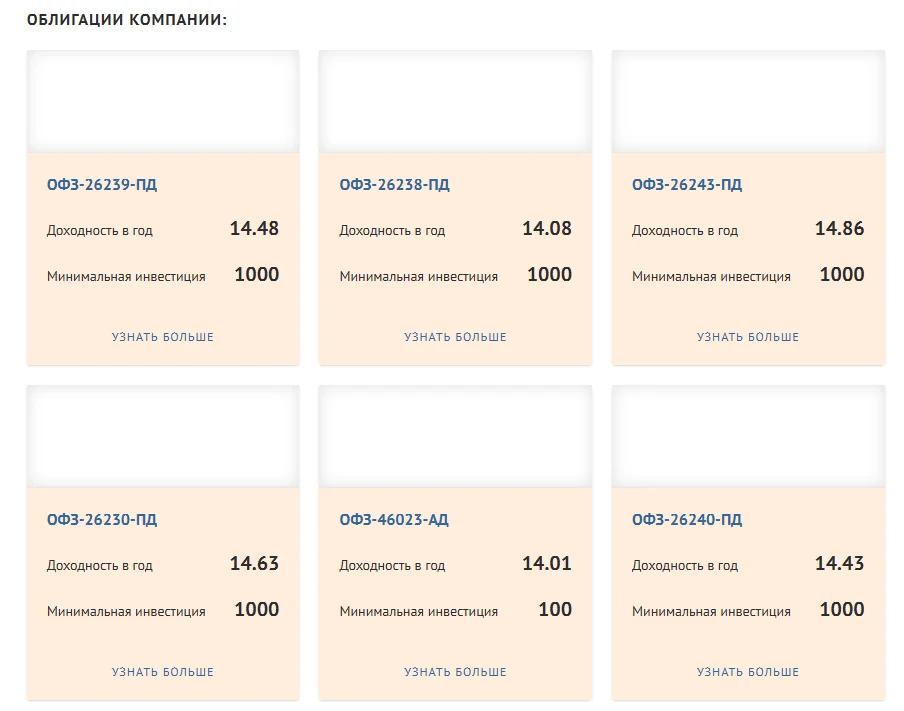Image resolution: width=904 pixels, height=711 pixels.
Task: Open the ОФЗ-26239-ПД bond title link
Action: pyautogui.click(x=102, y=185)
